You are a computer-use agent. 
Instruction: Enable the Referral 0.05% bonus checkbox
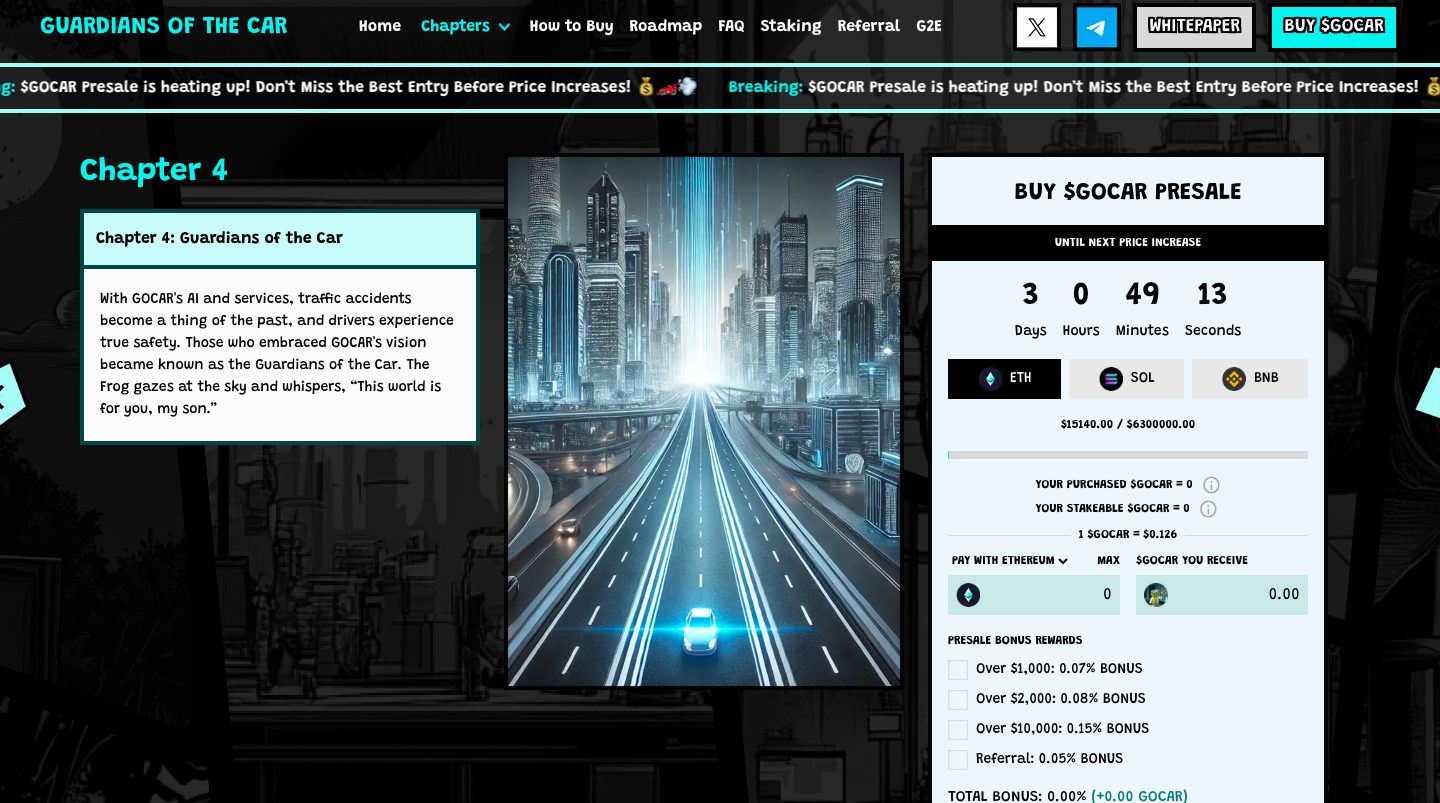pyautogui.click(x=958, y=759)
